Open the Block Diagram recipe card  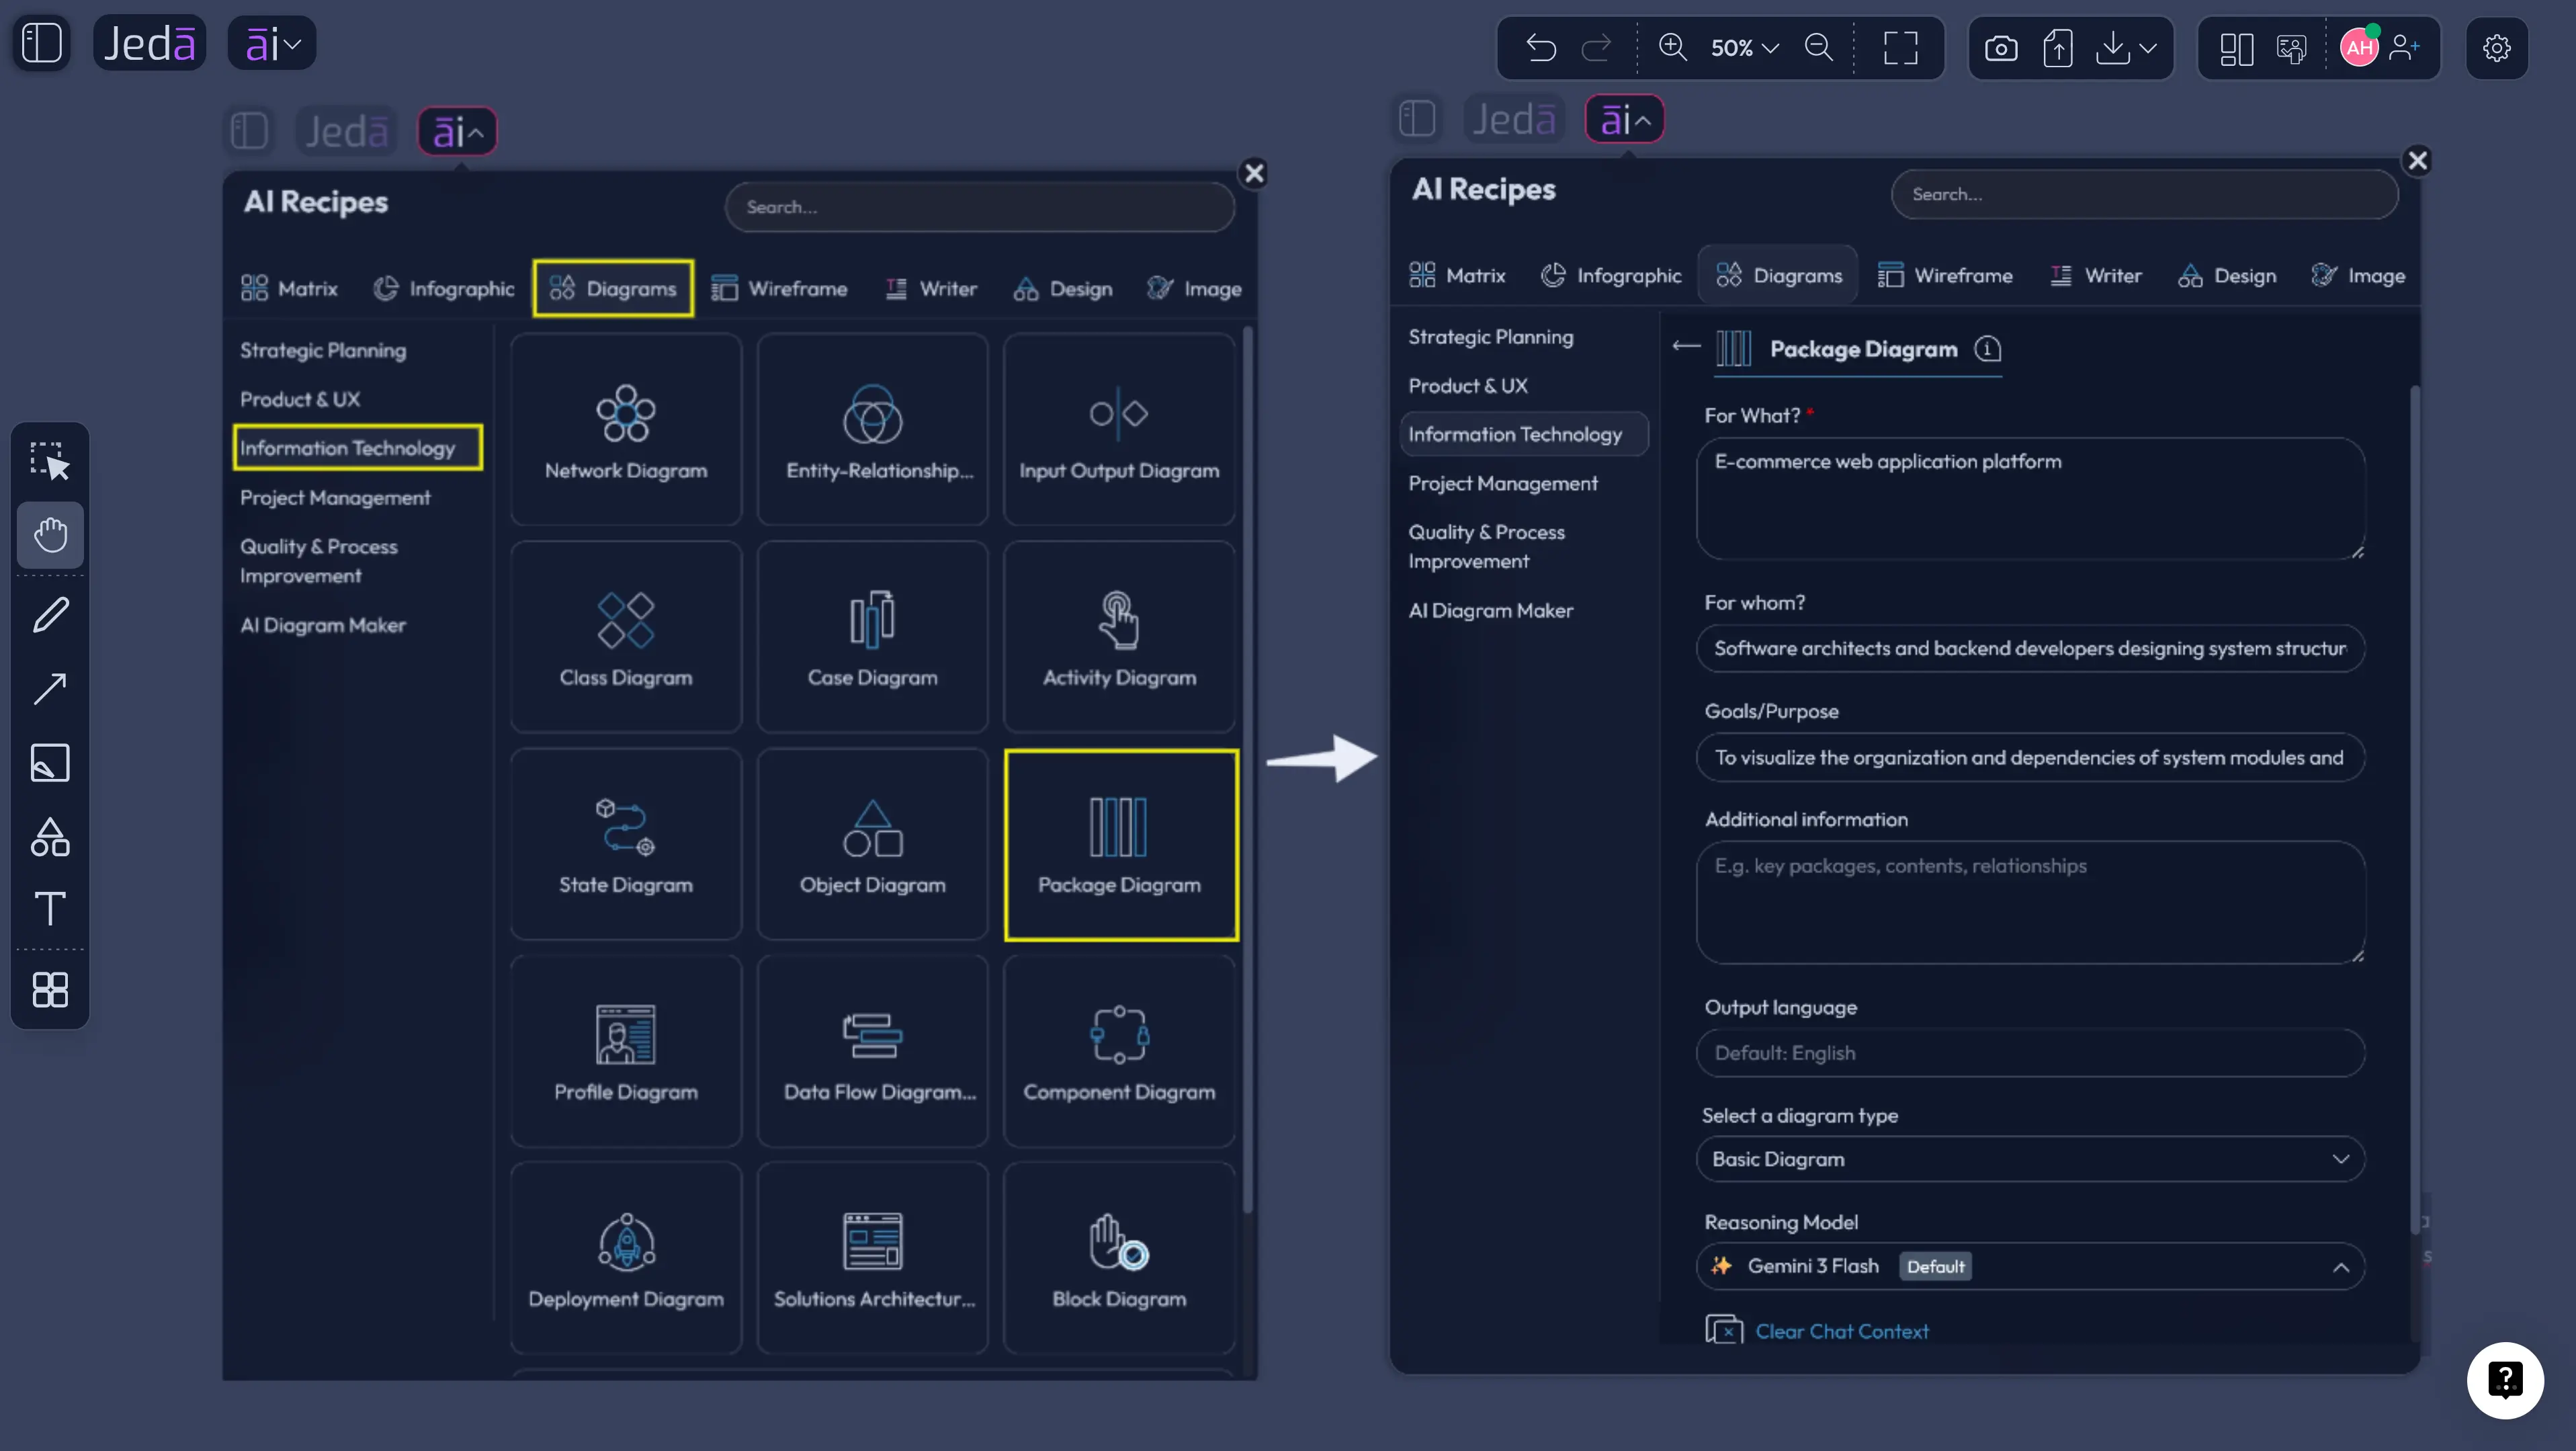click(x=1119, y=1258)
